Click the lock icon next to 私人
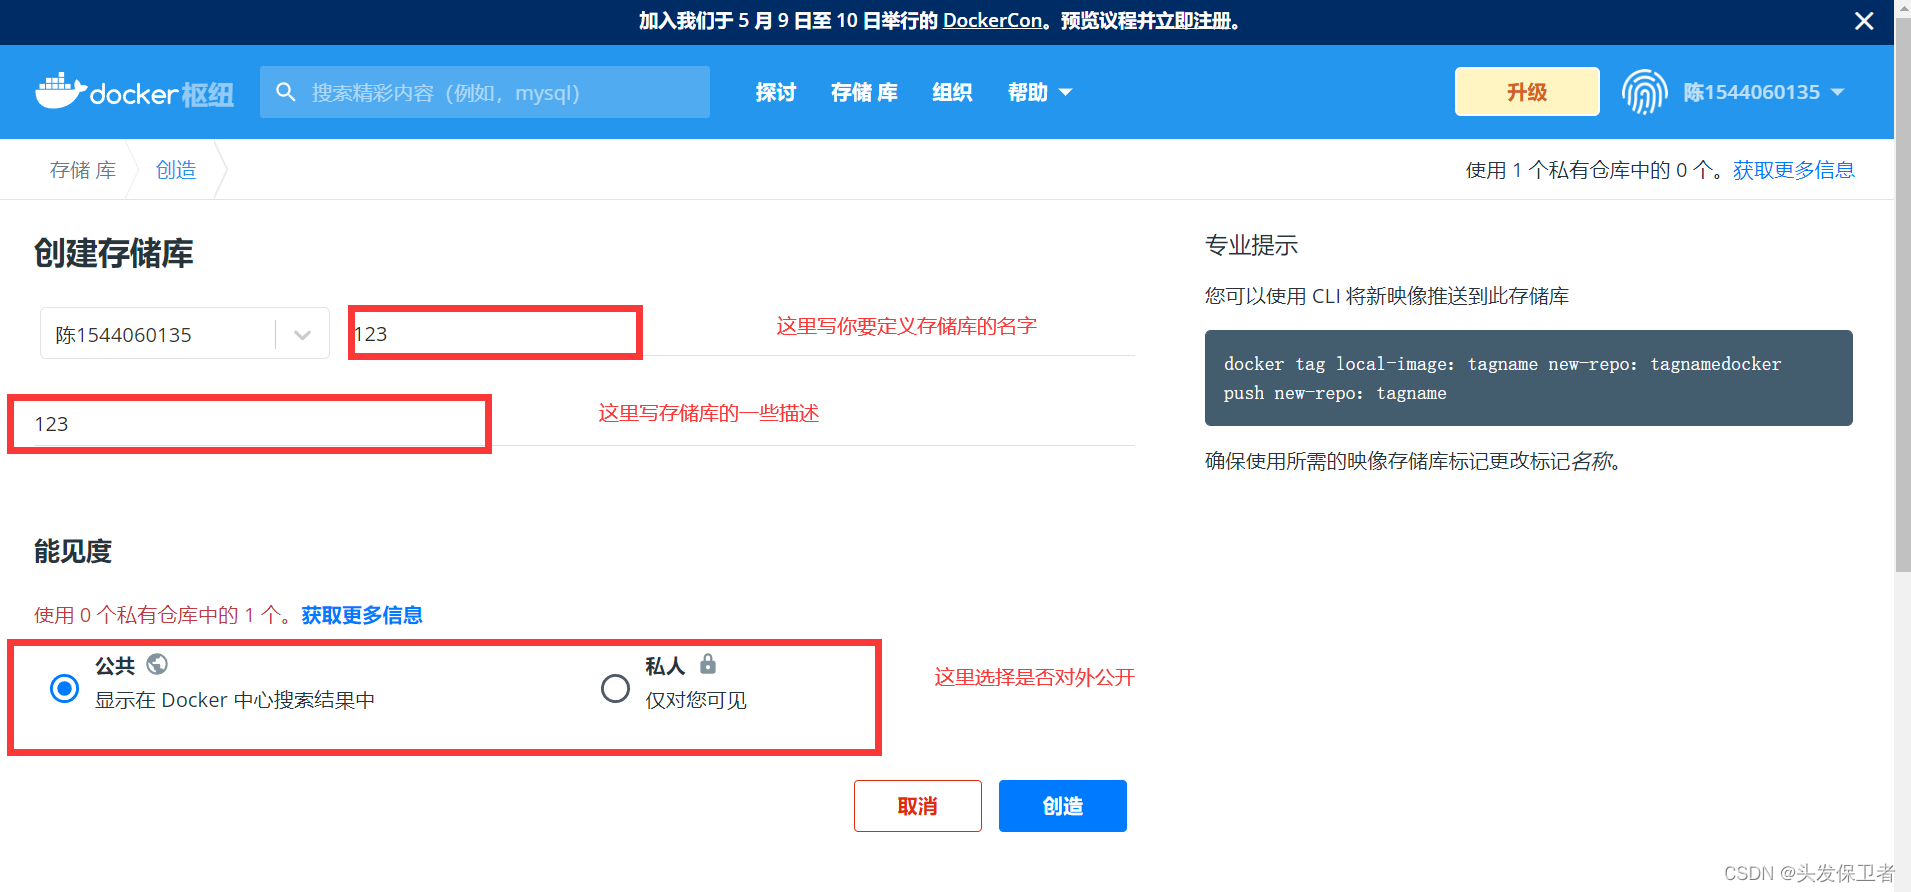The width and height of the screenshot is (1911, 892). [708, 663]
